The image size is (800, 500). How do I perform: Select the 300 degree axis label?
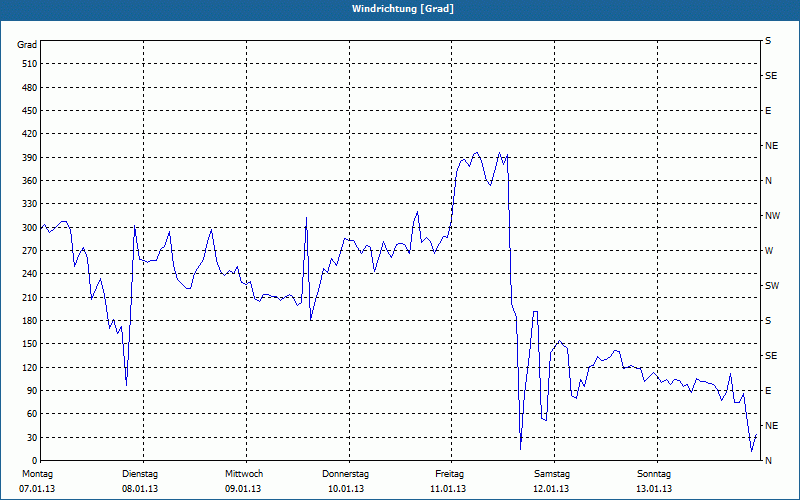(x=29, y=228)
